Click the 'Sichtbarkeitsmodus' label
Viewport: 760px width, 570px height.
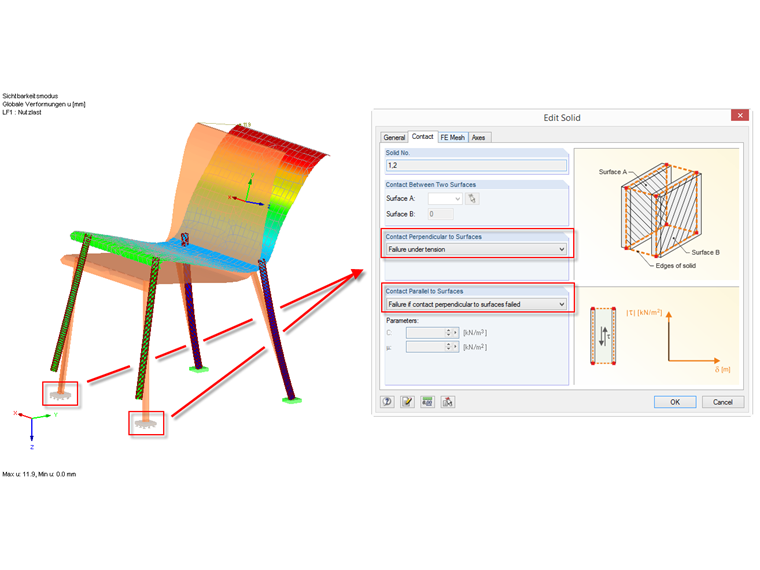pos(30,96)
